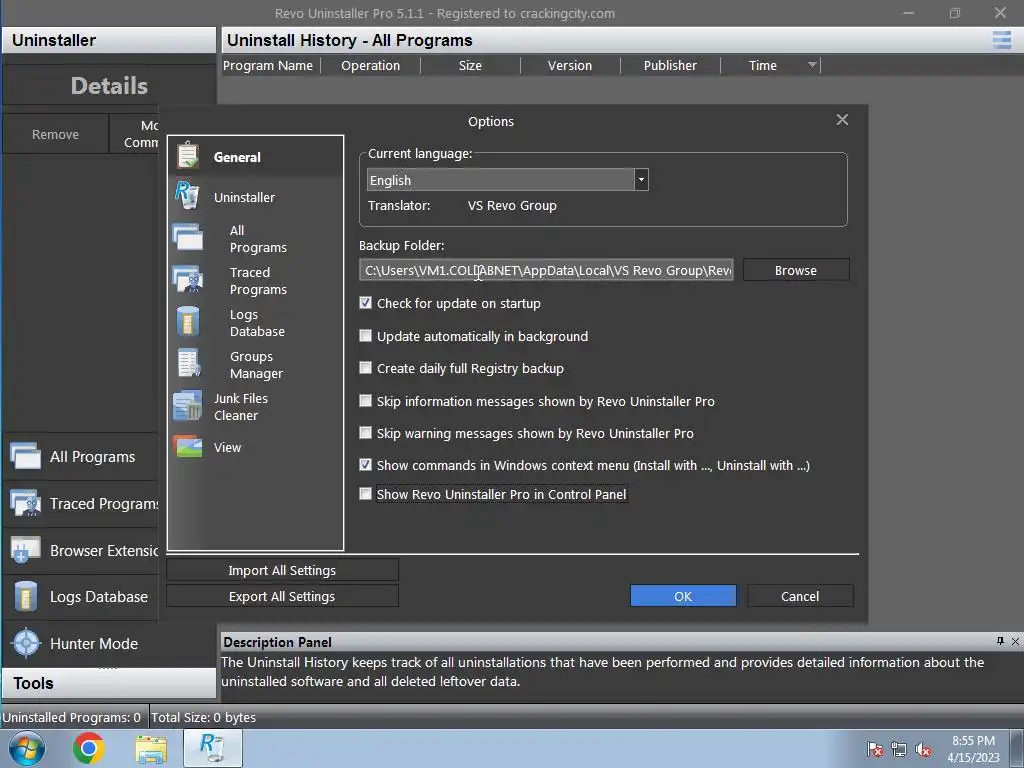
Task: Click Backup Folder path field
Action: 546,270
